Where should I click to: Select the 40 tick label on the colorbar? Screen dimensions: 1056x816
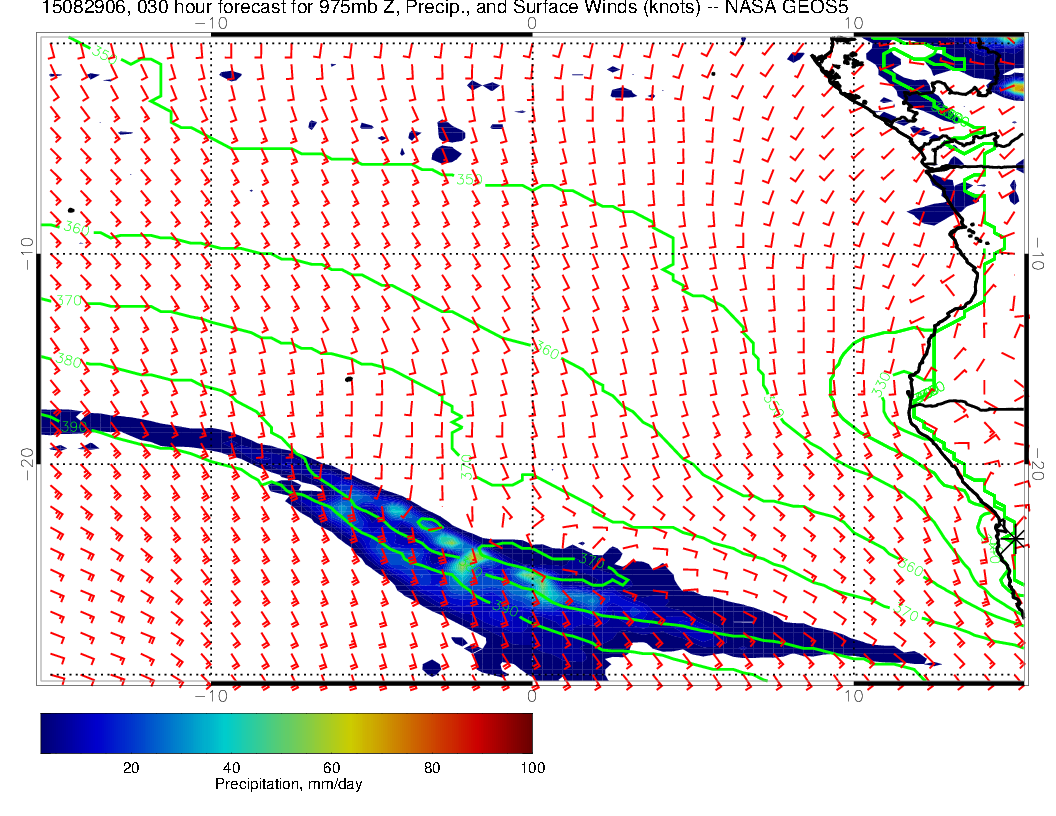click(x=231, y=767)
